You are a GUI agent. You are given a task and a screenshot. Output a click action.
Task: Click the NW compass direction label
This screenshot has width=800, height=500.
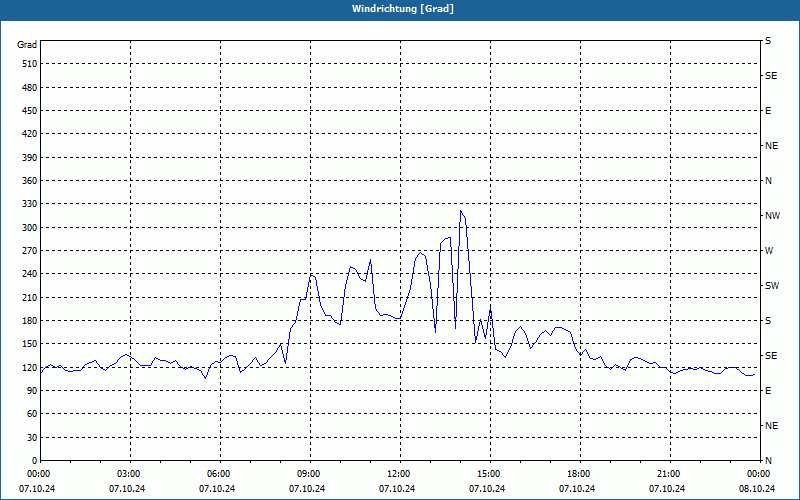coord(772,216)
